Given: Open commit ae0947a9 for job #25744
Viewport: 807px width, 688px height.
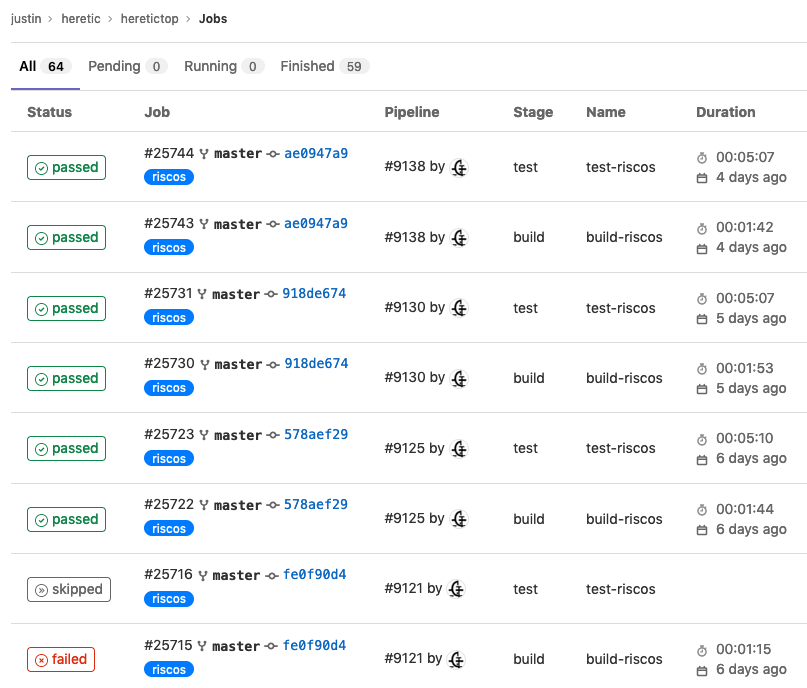Looking at the screenshot, I should 316,154.
